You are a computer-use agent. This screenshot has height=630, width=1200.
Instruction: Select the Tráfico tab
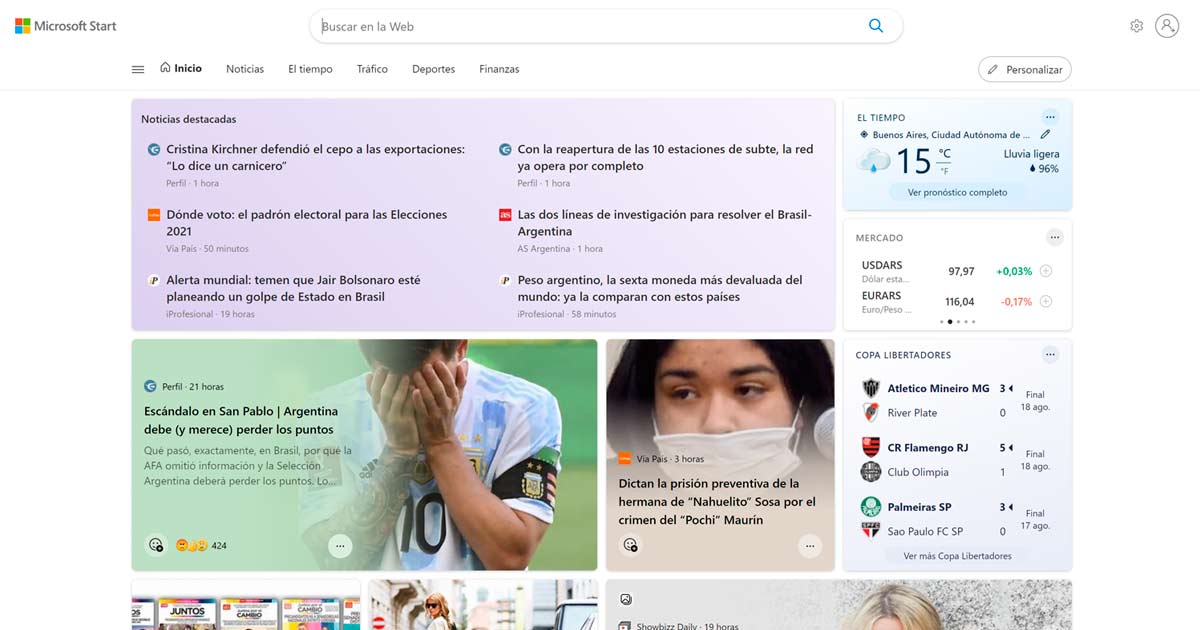pos(372,69)
